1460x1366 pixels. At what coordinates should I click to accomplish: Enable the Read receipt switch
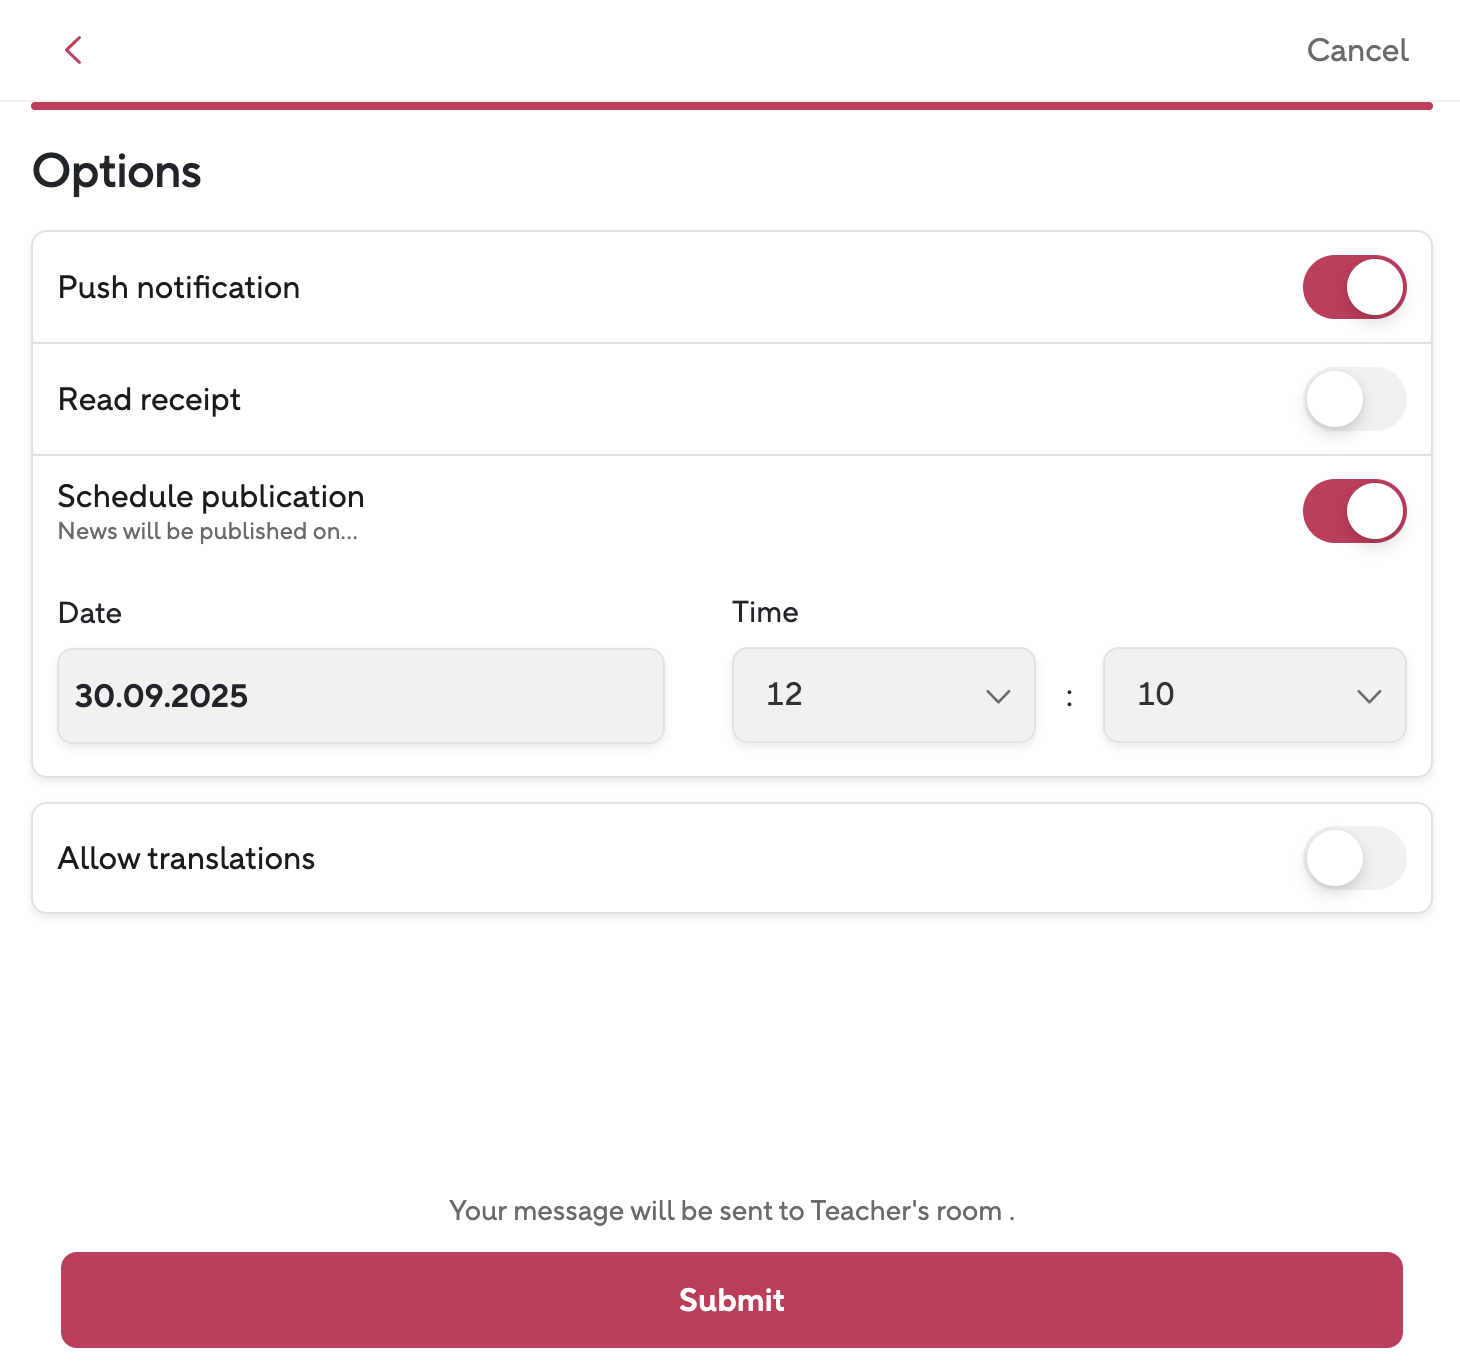coord(1354,399)
